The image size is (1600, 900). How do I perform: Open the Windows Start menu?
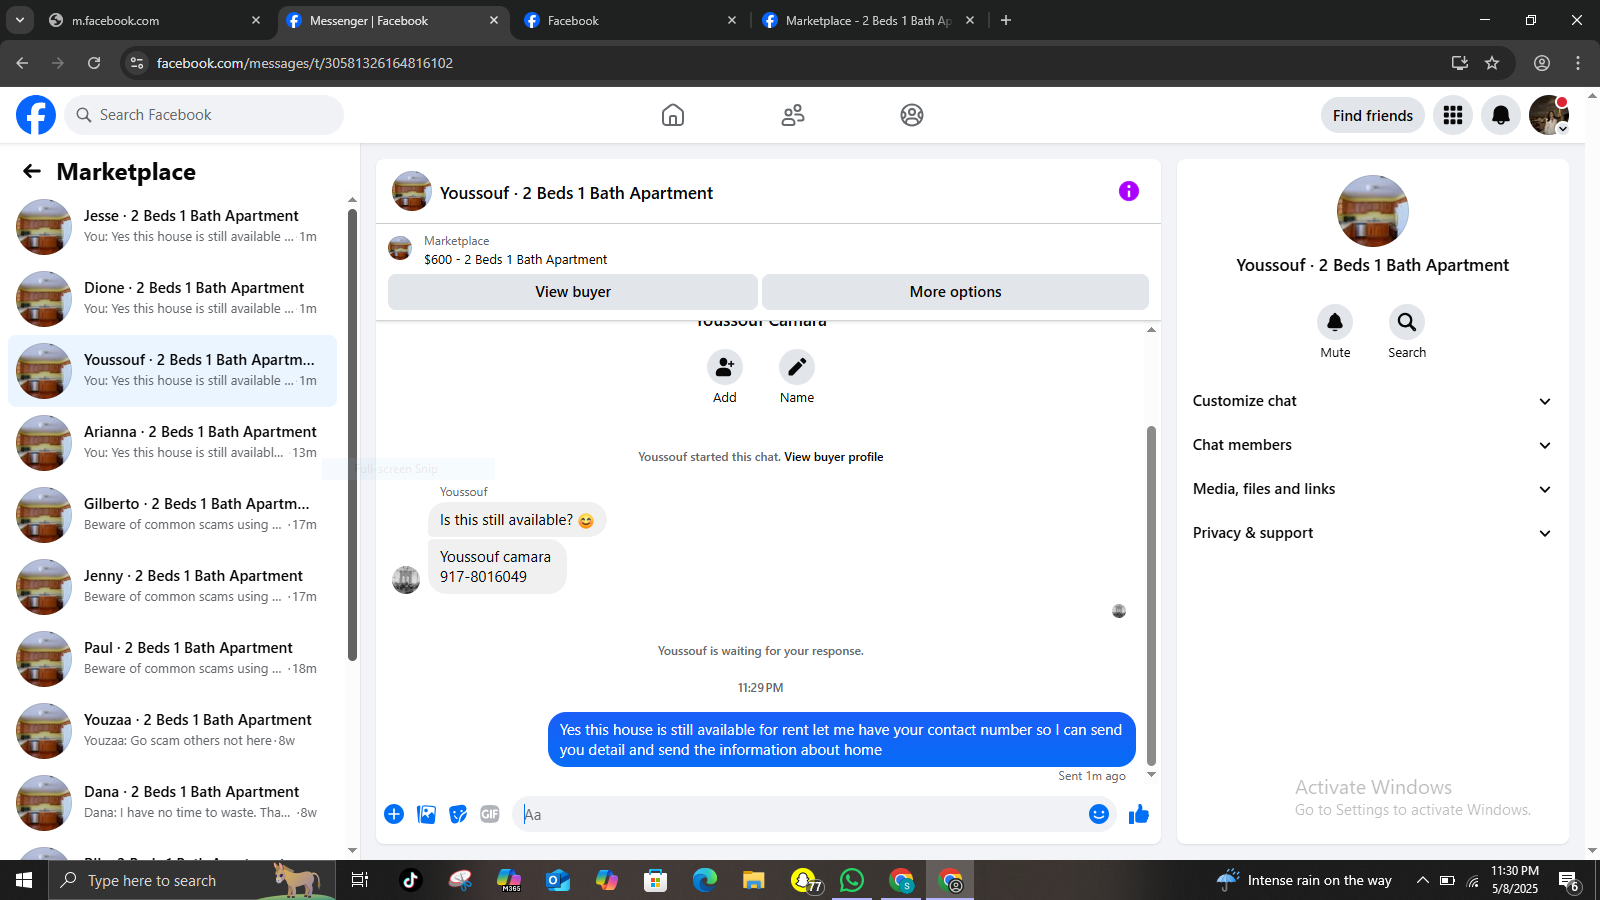tap(24, 880)
